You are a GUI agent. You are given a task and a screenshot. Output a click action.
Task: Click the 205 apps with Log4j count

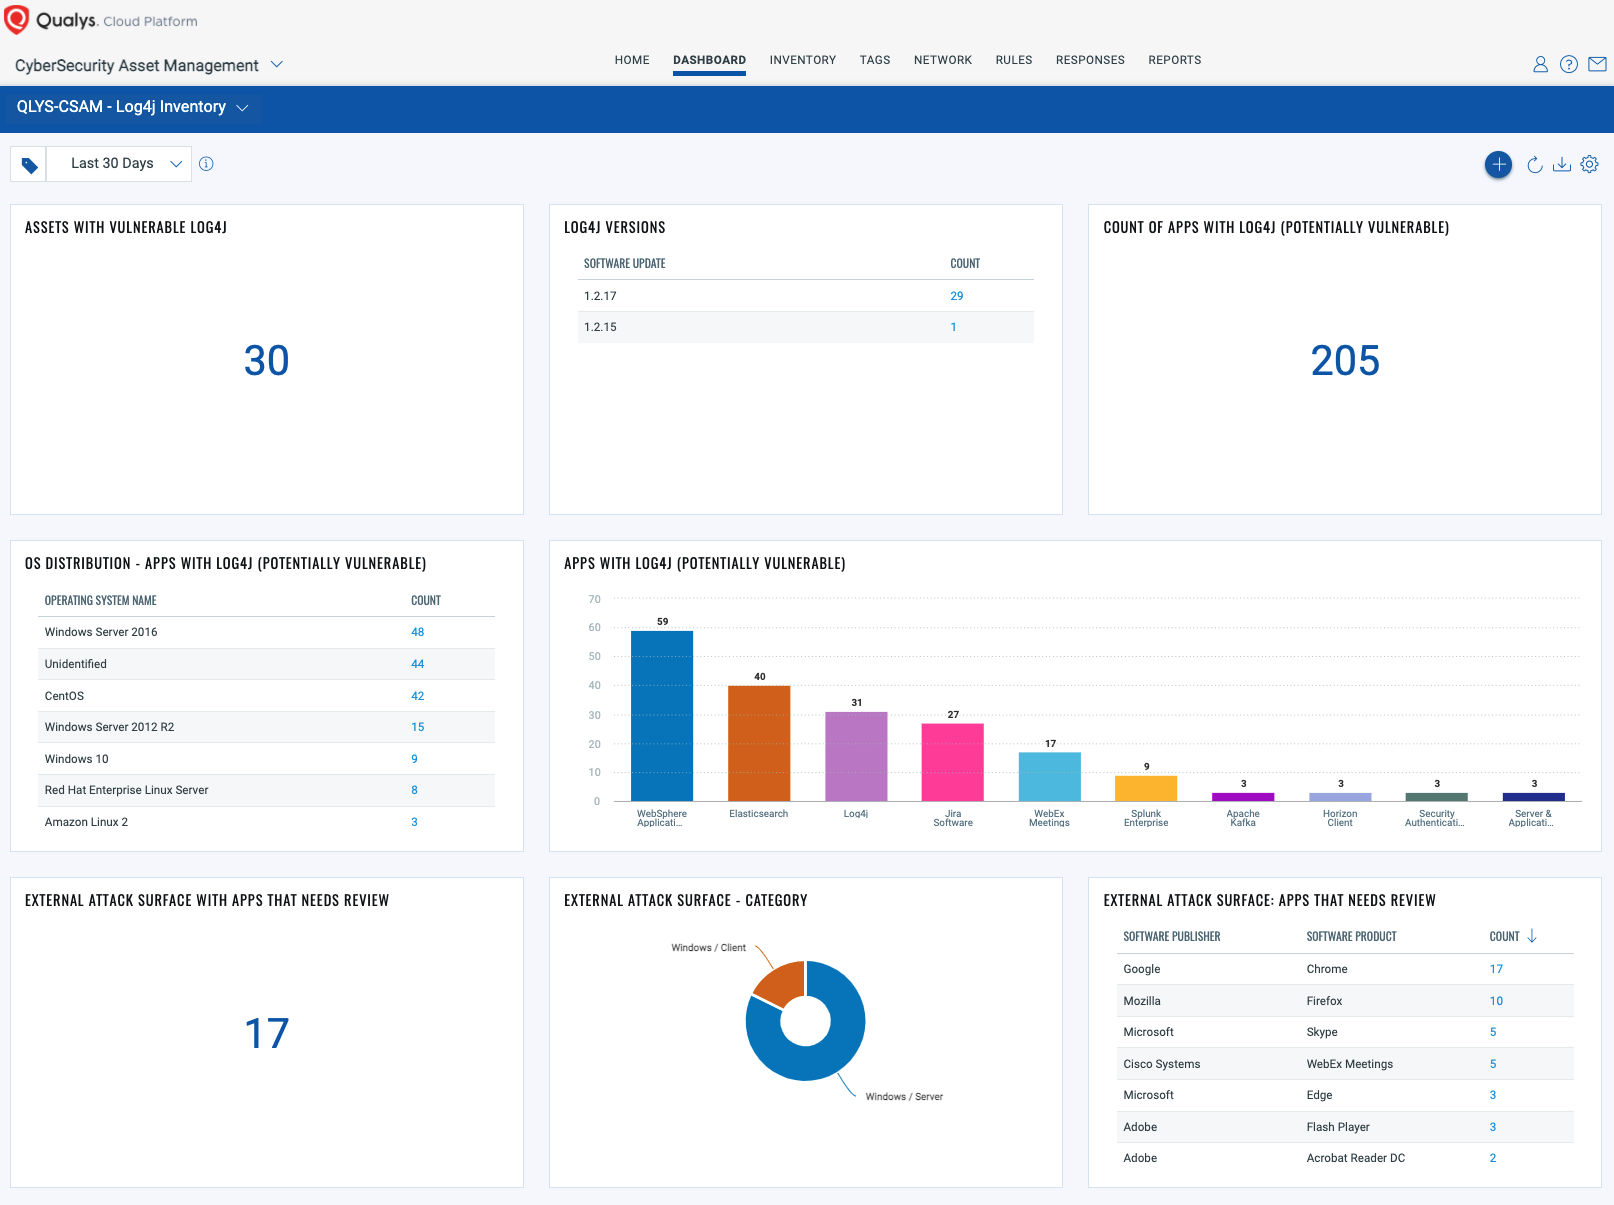click(x=1345, y=361)
